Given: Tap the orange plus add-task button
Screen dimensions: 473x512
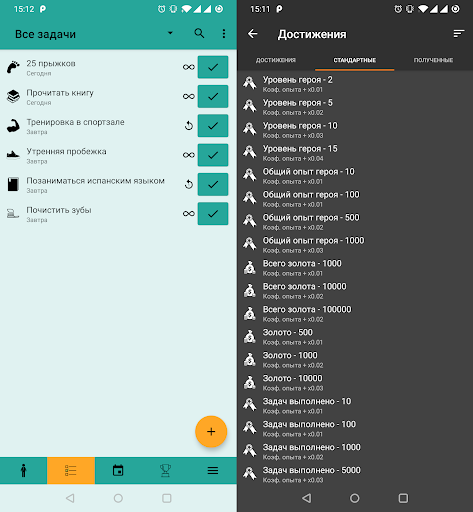Looking at the screenshot, I should 211,432.
